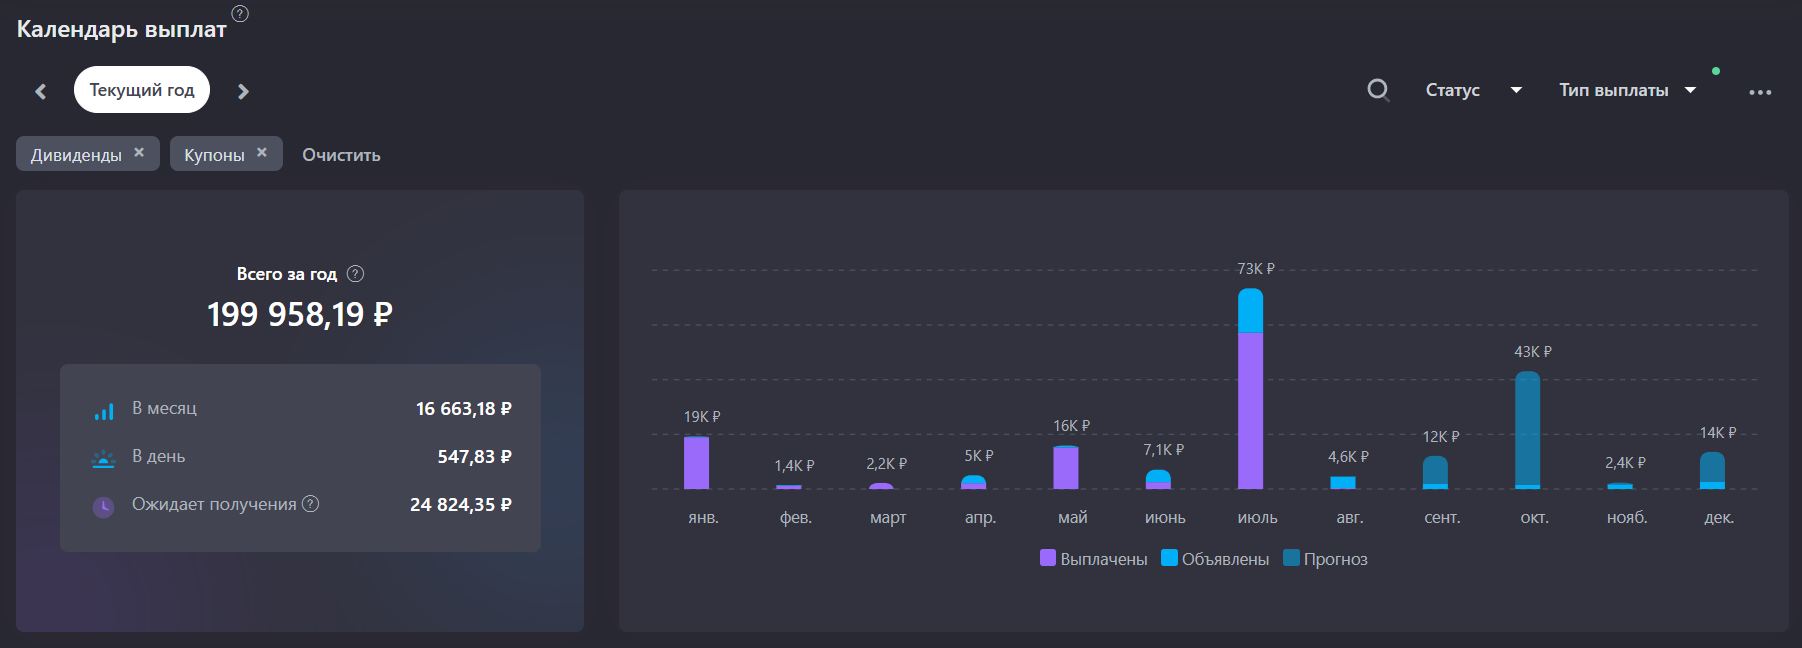Viewport: 1802px width, 648px height.
Task: Open help icon next to Ожидает получения
Action: tap(311, 504)
